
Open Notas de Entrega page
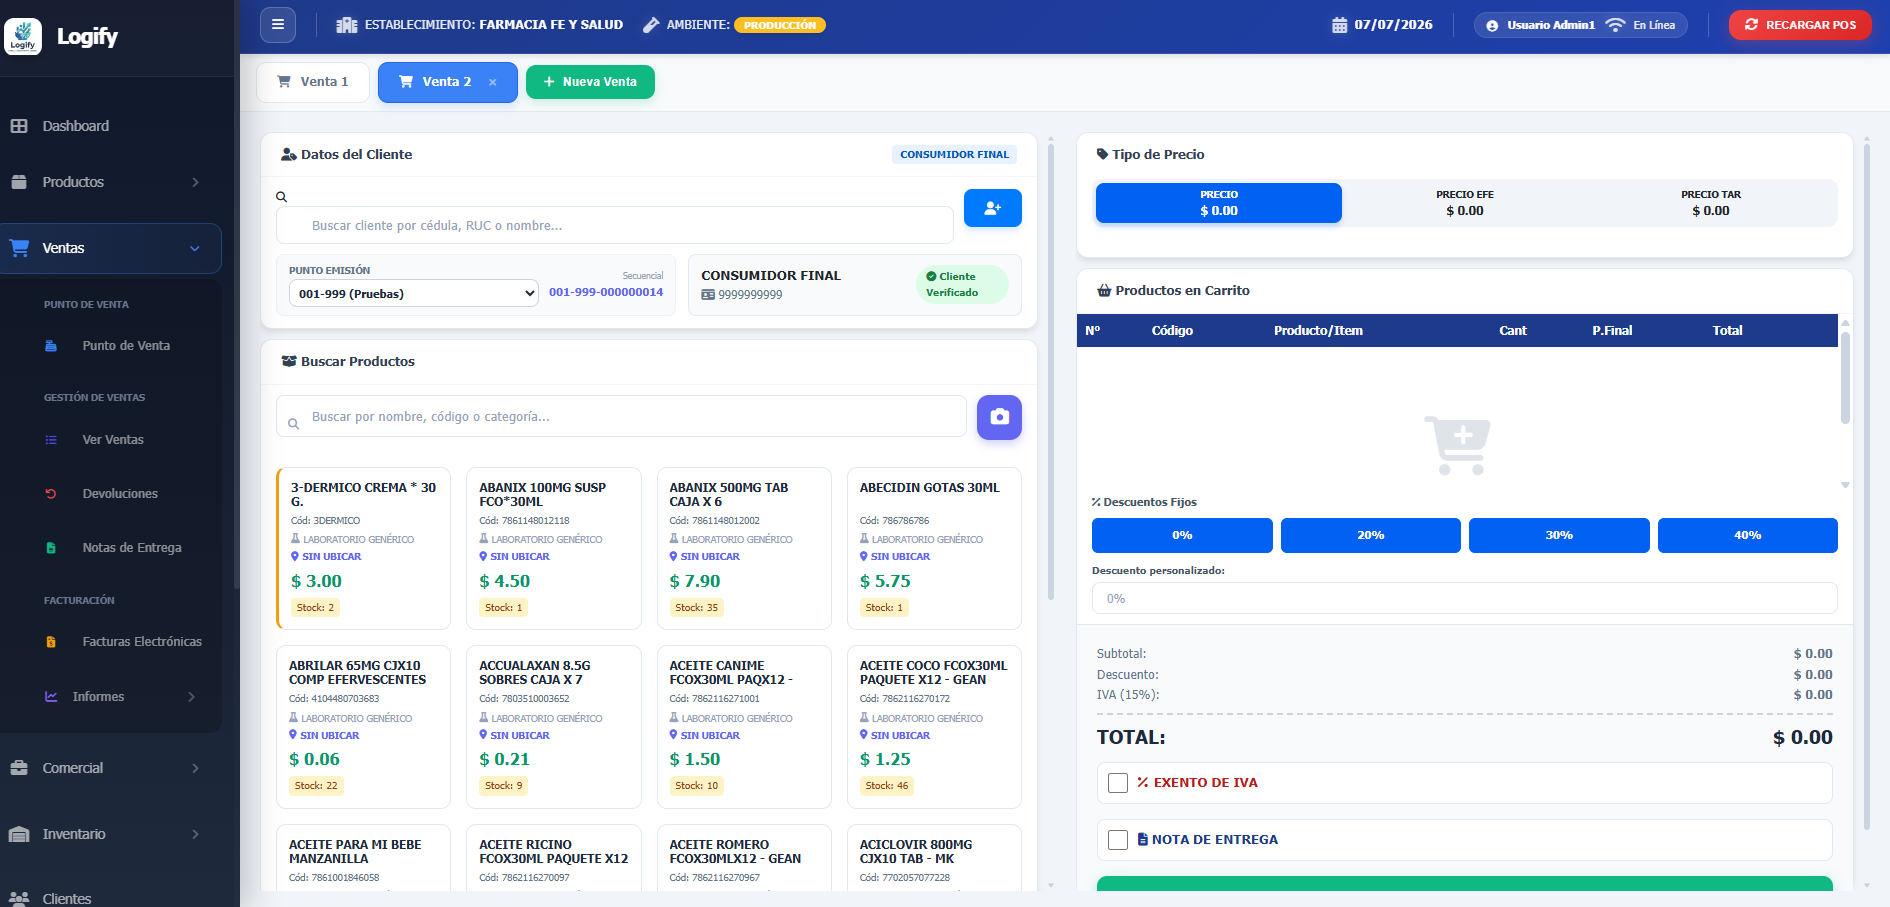(x=132, y=548)
